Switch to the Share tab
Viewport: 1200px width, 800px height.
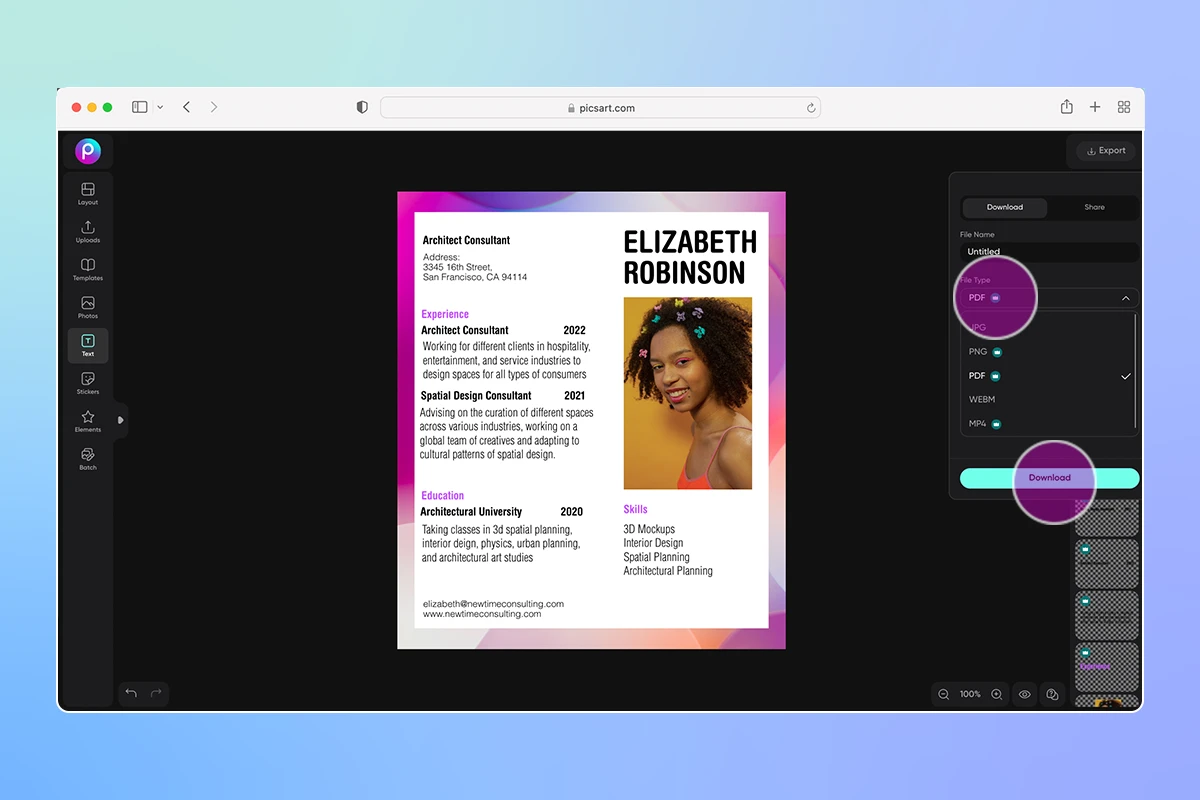tap(1094, 207)
